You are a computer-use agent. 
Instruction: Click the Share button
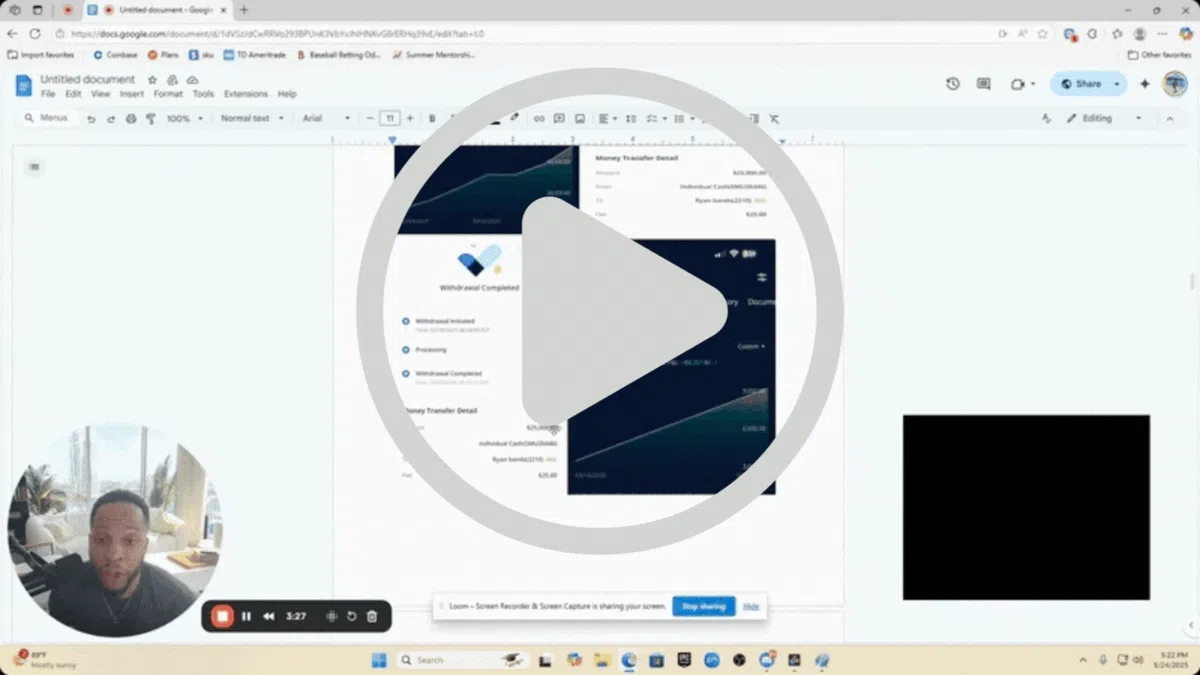click(1088, 84)
